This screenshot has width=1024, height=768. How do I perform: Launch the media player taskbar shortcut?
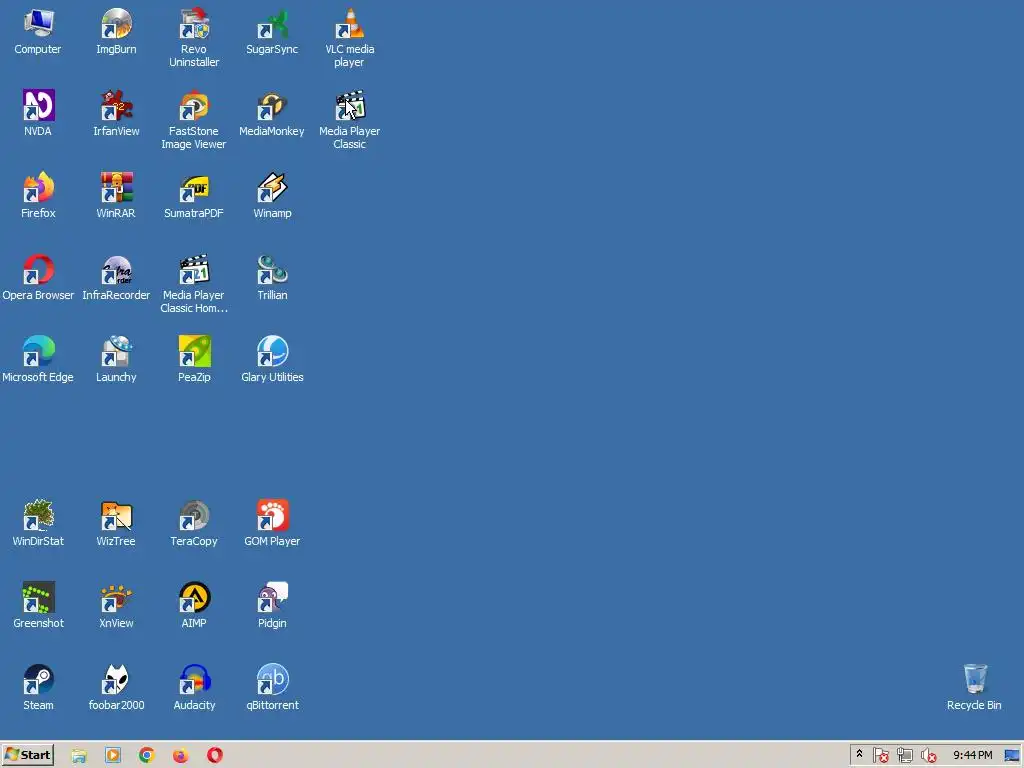tap(113, 756)
